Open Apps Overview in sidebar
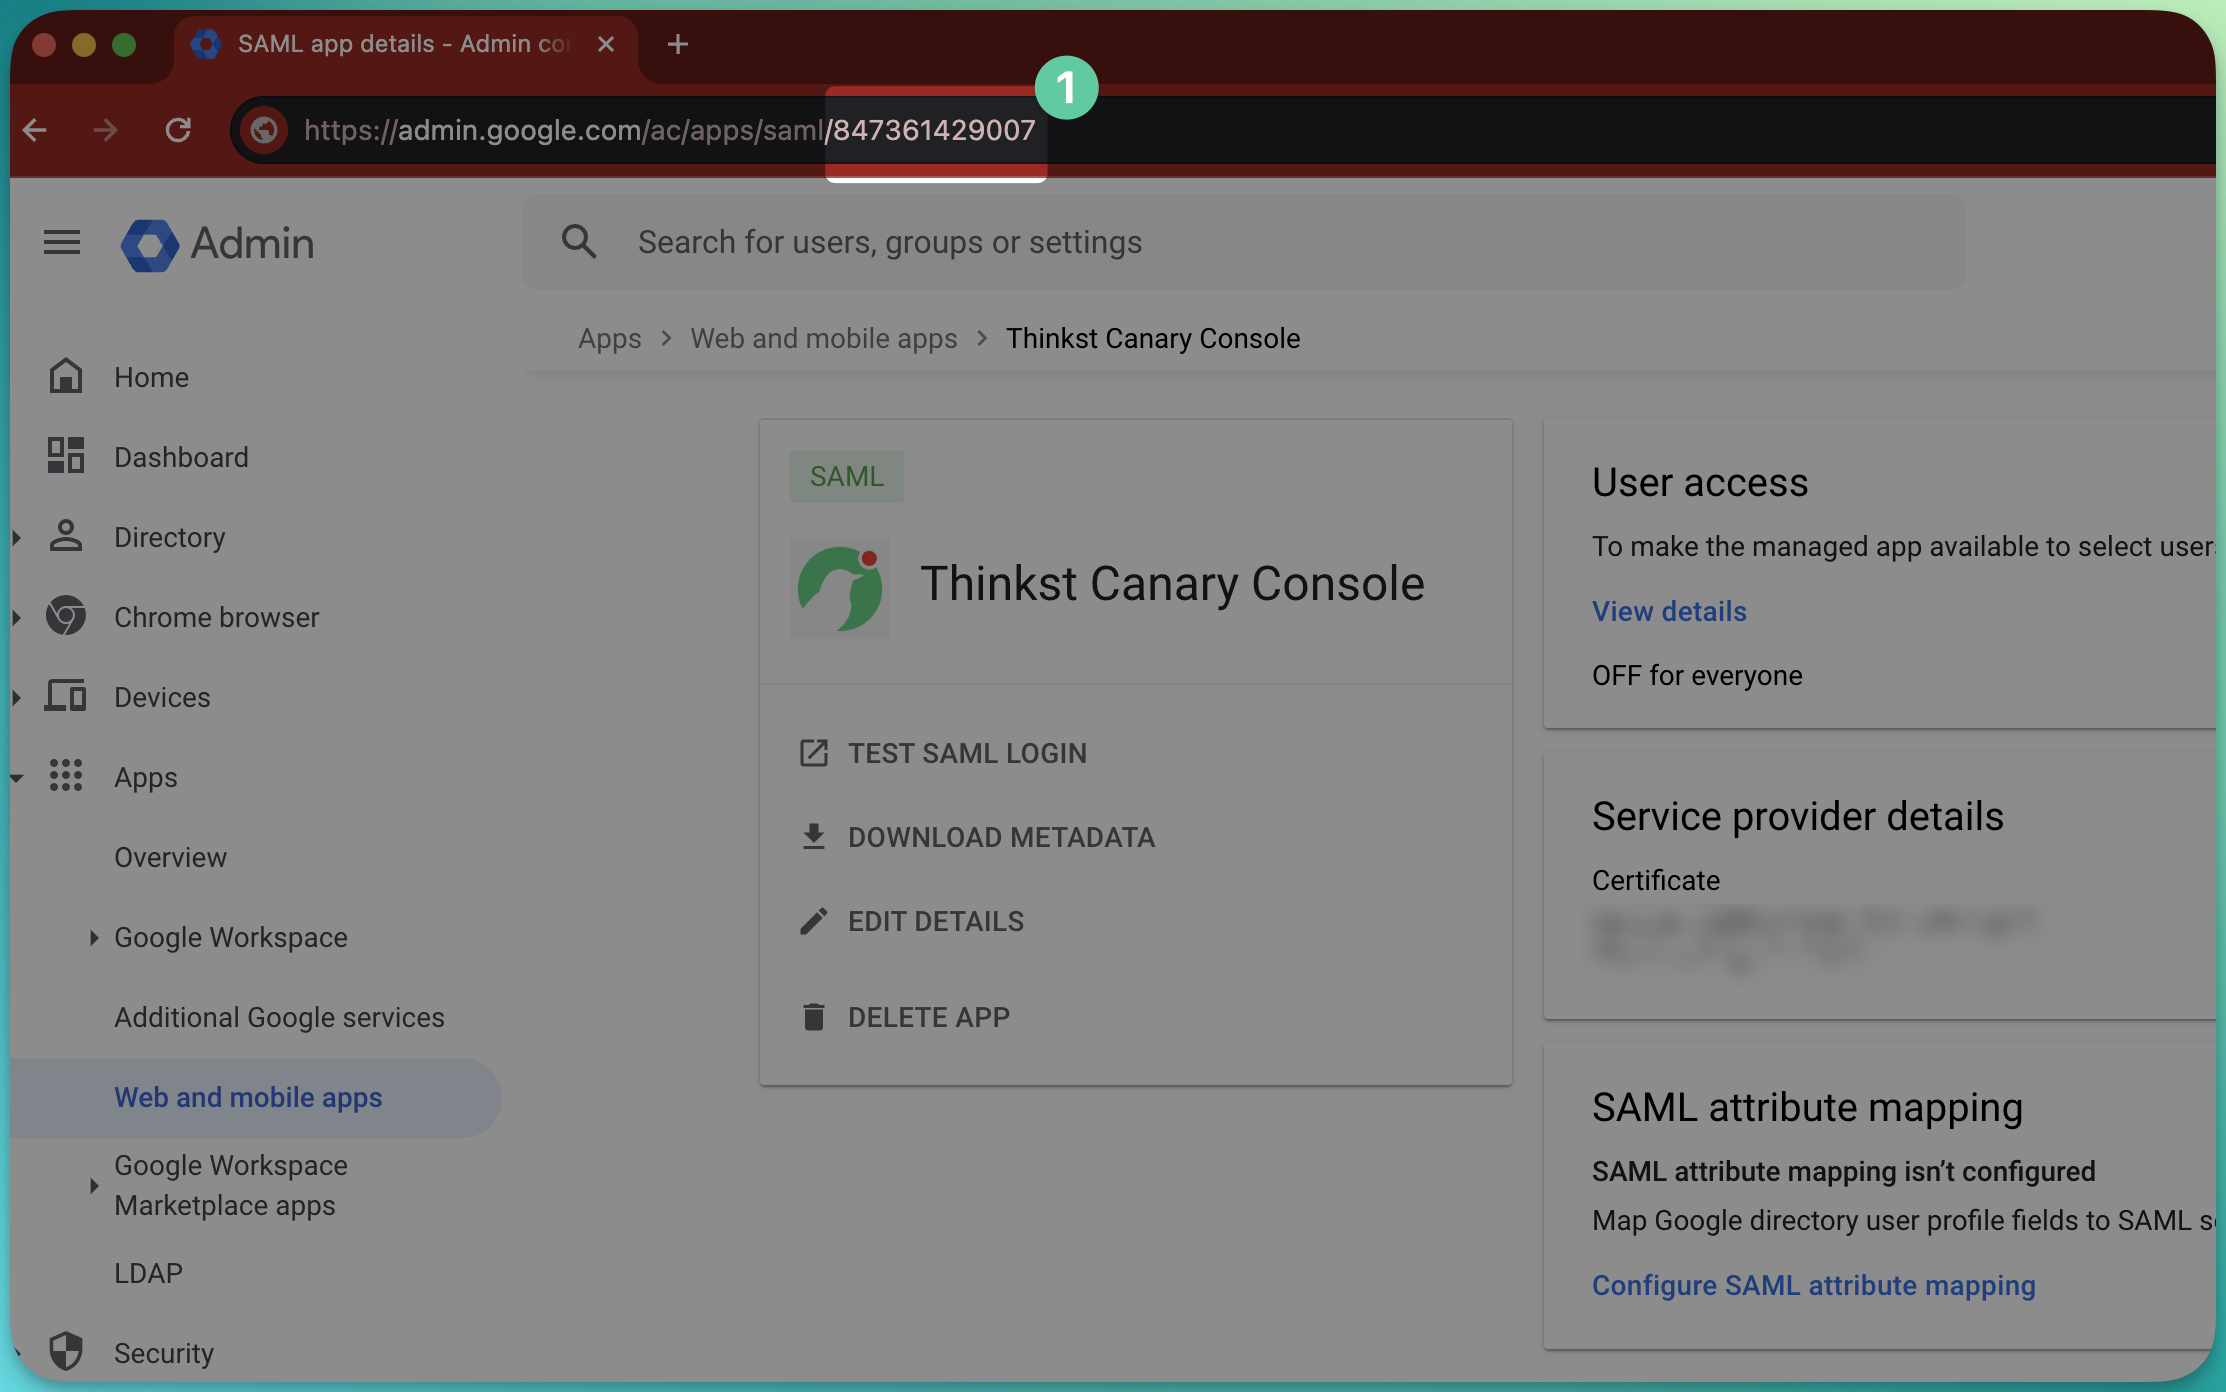Image resolution: width=2226 pixels, height=1392 pixels. pos(170,857)
